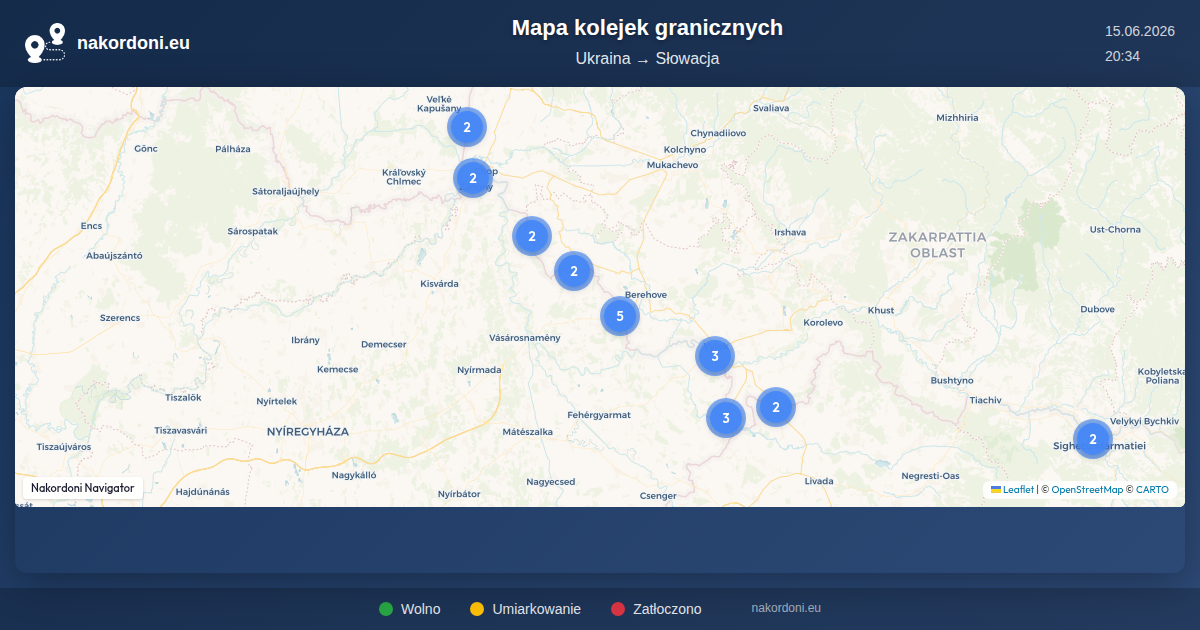Open the cluster marker near Veľké Kapušany

pos(467,127)
